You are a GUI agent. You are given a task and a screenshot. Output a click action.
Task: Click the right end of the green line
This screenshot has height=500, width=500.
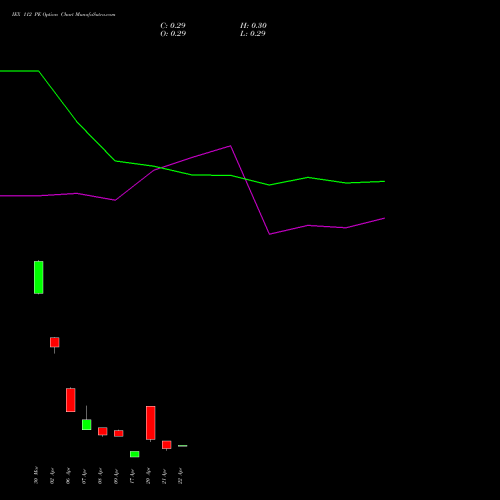point(385,181)
